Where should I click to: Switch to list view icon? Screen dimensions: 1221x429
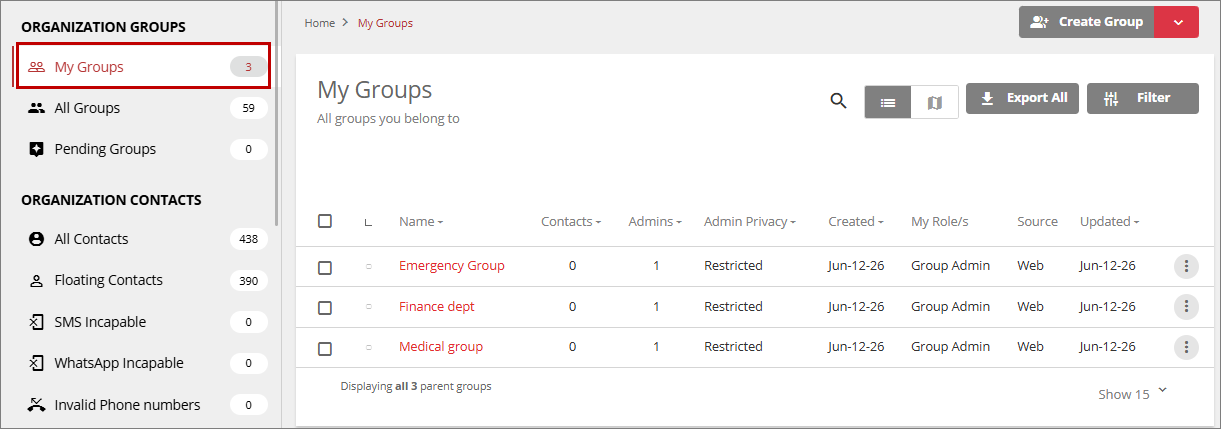tap(888, 102)
